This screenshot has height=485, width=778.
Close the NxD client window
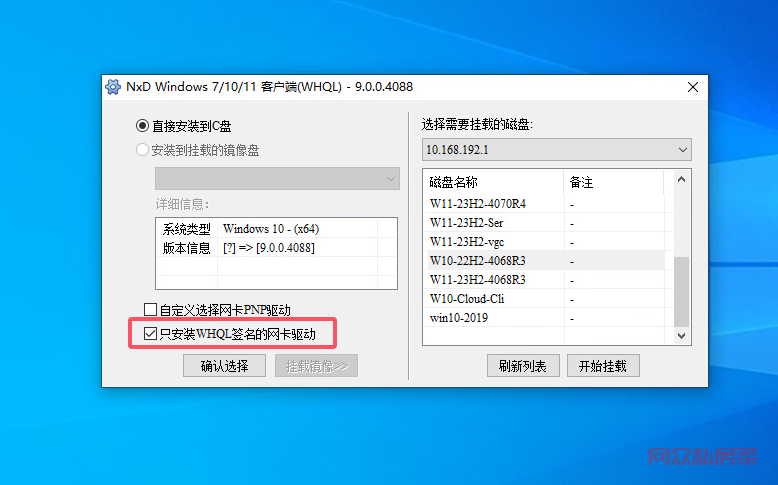point(693,87)
